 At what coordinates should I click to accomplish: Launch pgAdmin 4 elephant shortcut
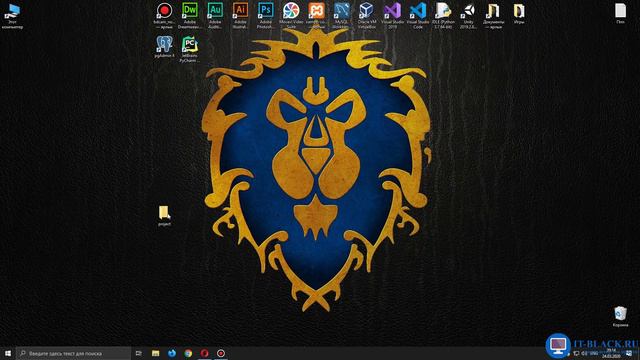[164, 47]
